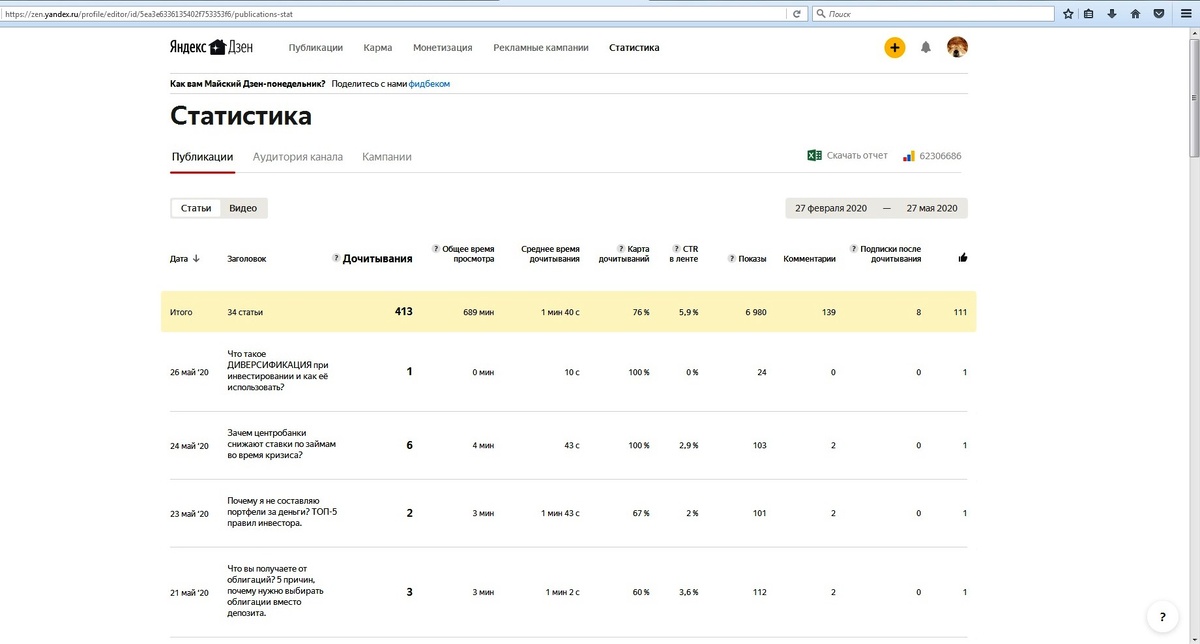
Task: Click the start date 27 февраля 2020
Action: click(x=831, y=208)
